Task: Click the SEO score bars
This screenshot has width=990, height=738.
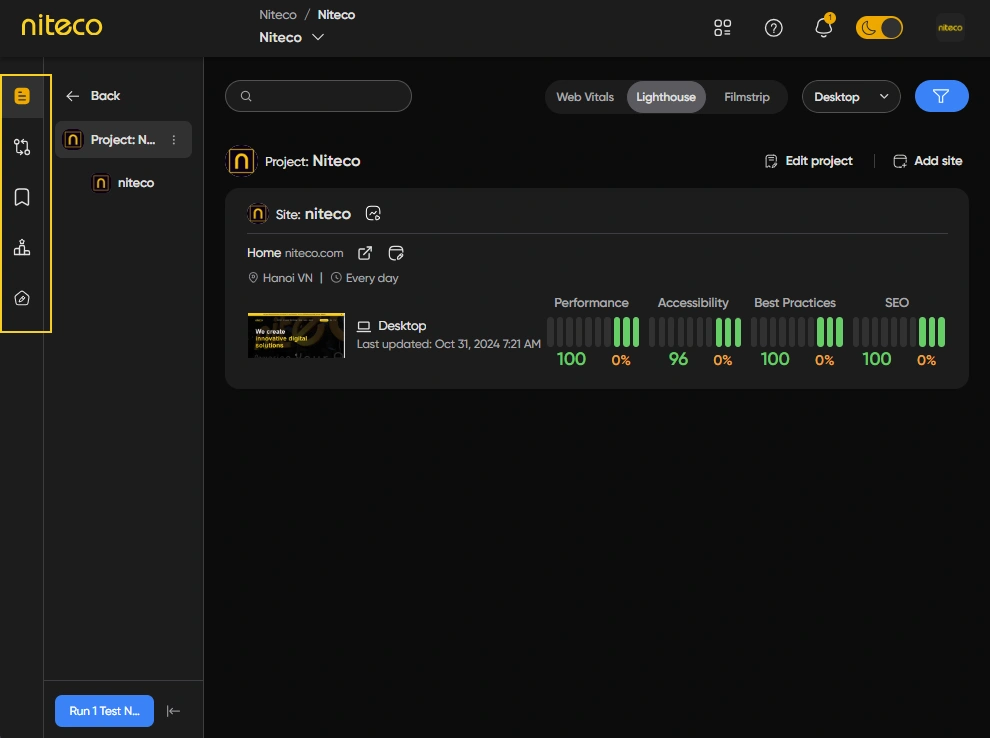Action: [x=898, y=331]
